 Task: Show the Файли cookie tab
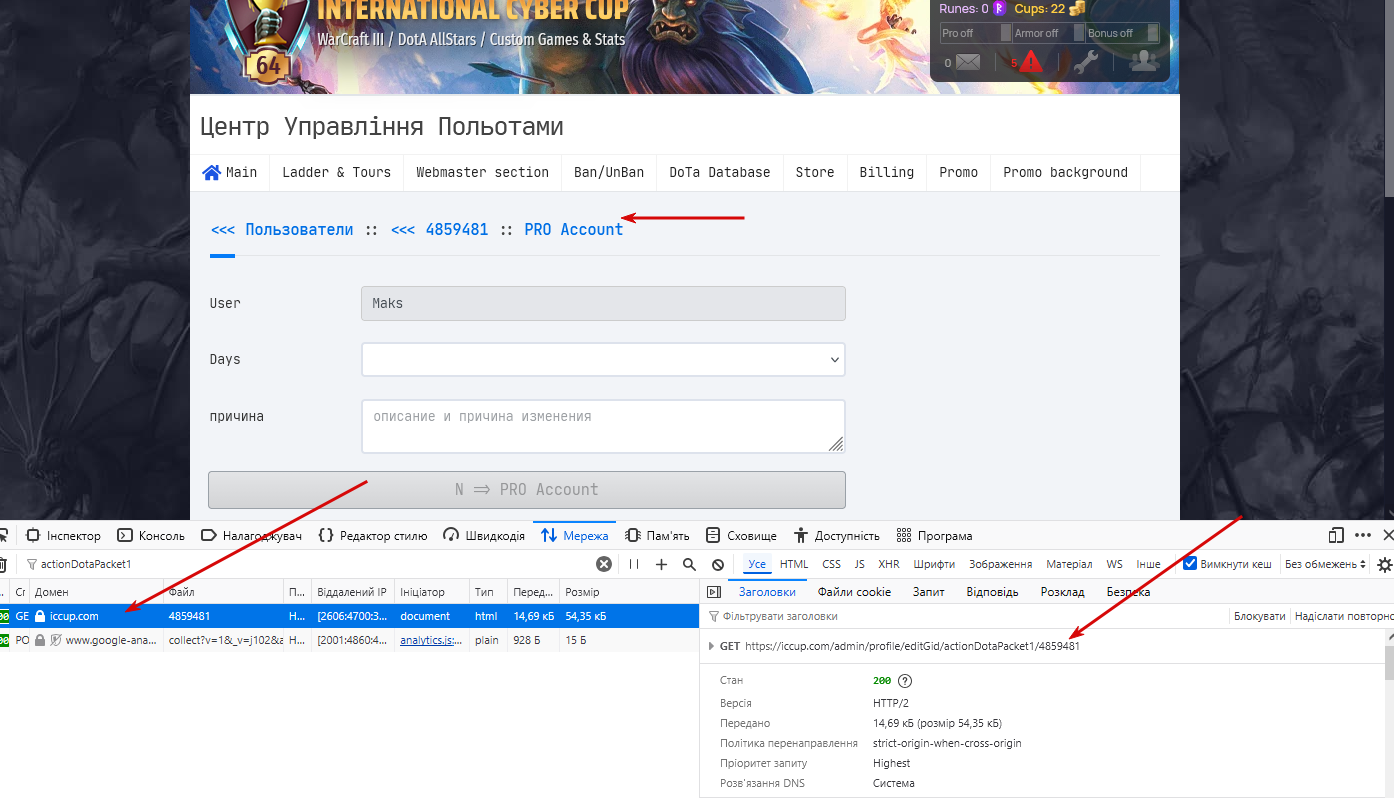pos(854,592)
